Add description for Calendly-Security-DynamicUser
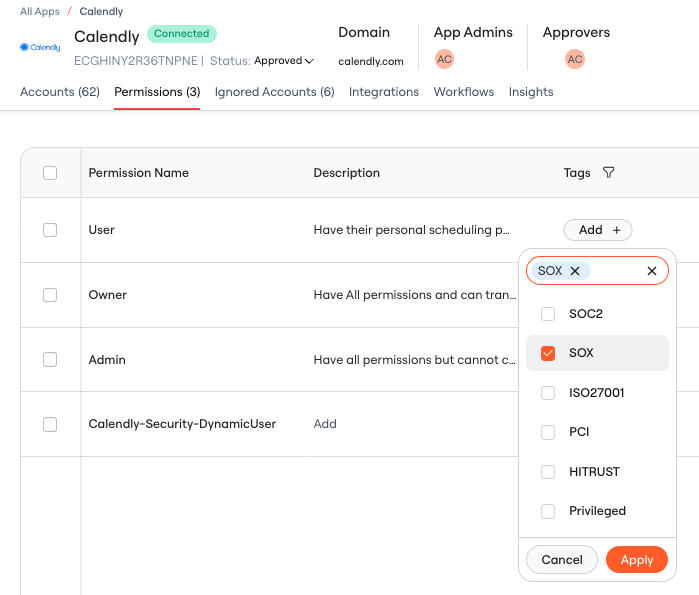 pos(325,424)
